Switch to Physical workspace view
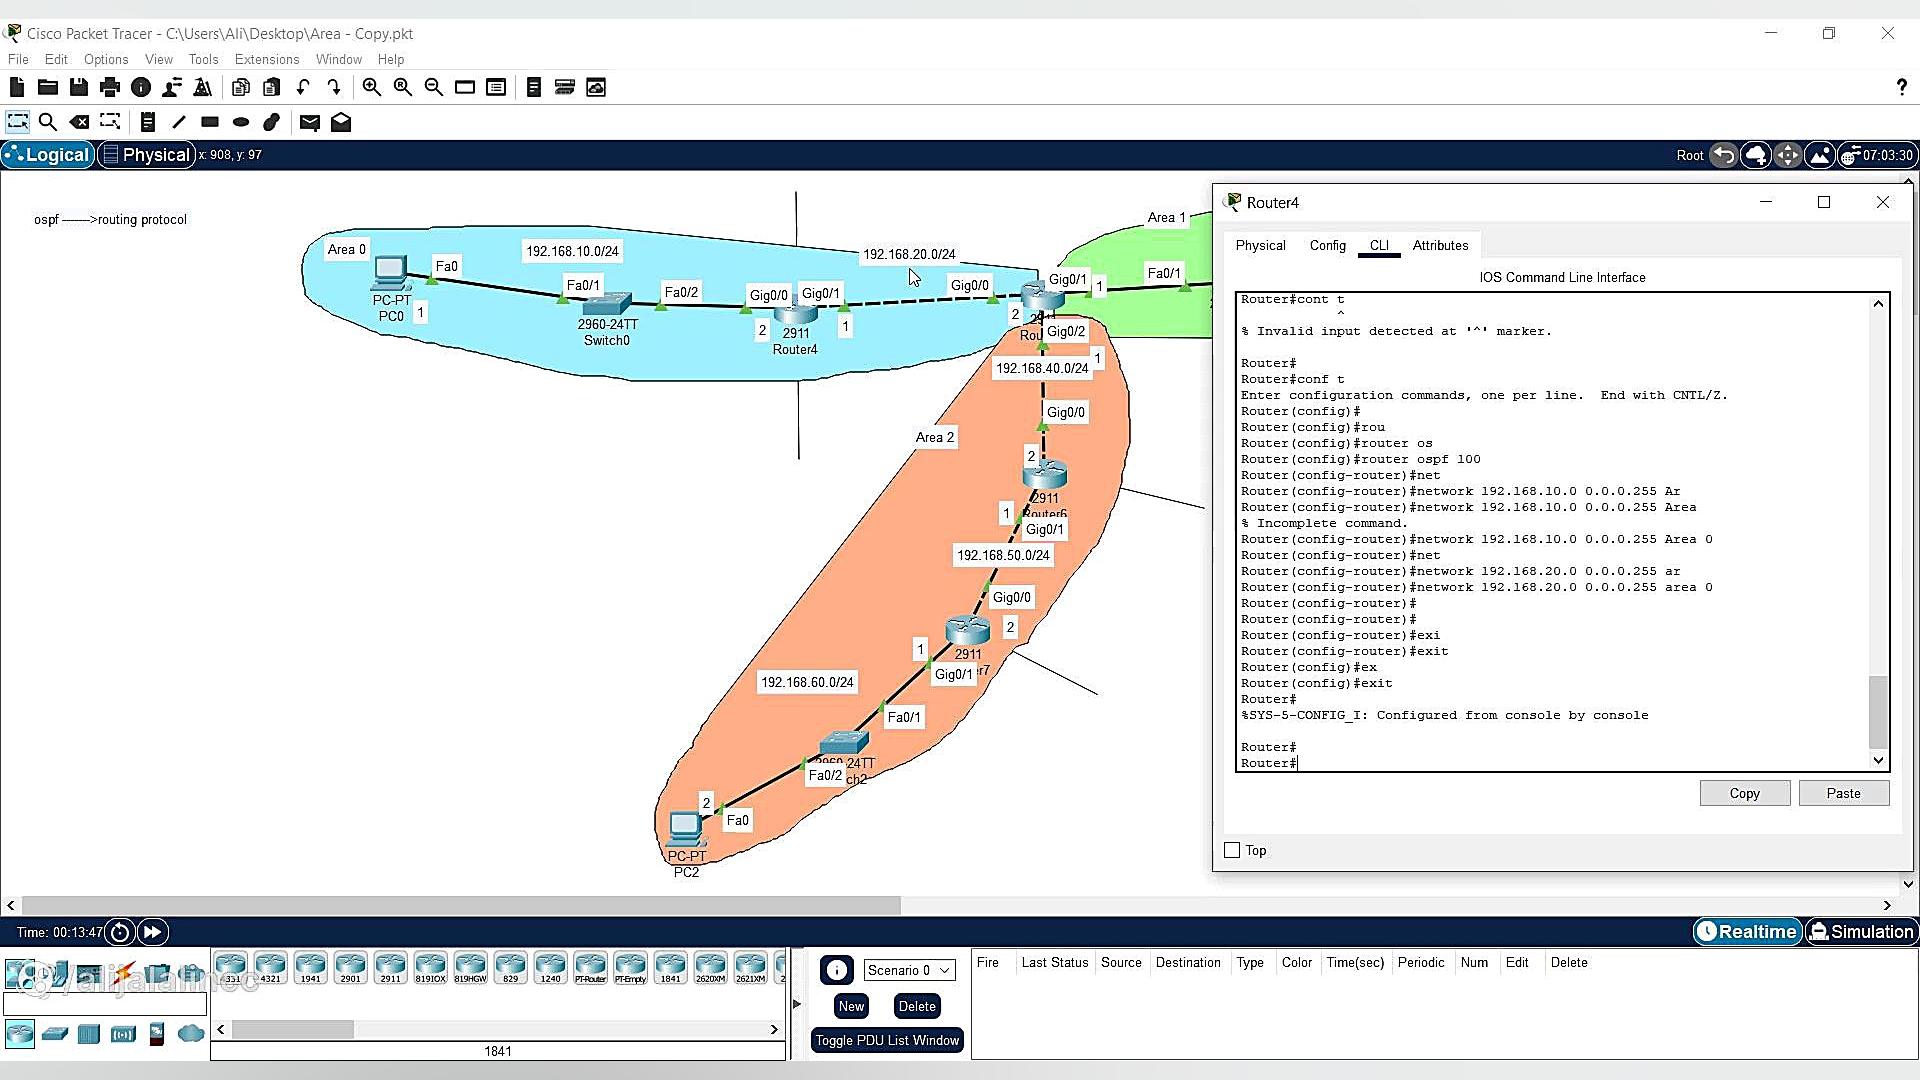This screenshot has height=1080, width=1920. 146,155
